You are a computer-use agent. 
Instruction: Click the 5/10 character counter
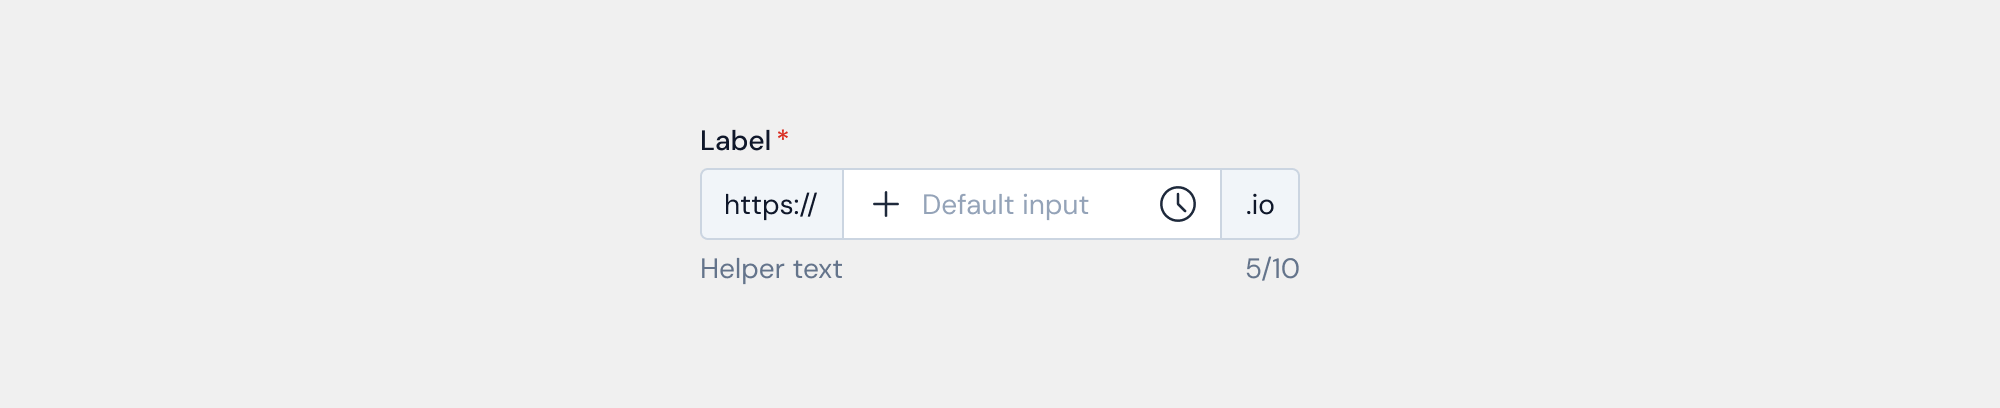pyautogui.click(x=1272, y=269)
